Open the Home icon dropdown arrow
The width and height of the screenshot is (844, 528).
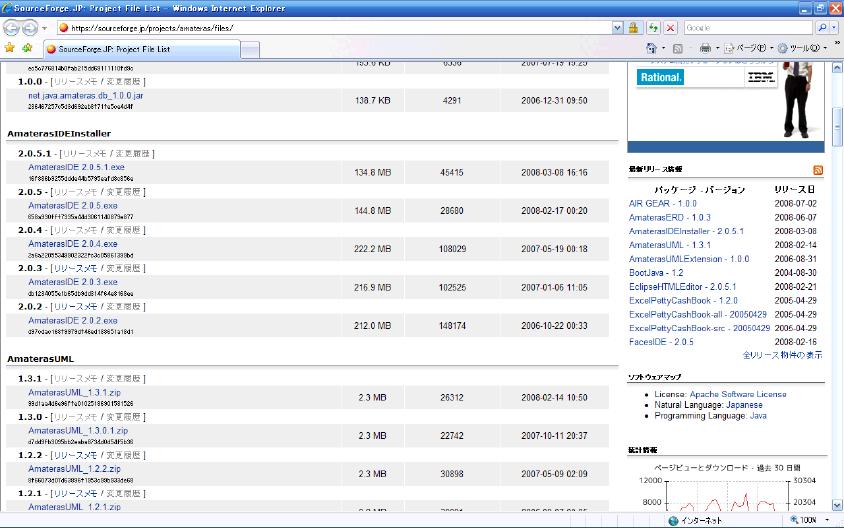663,48
